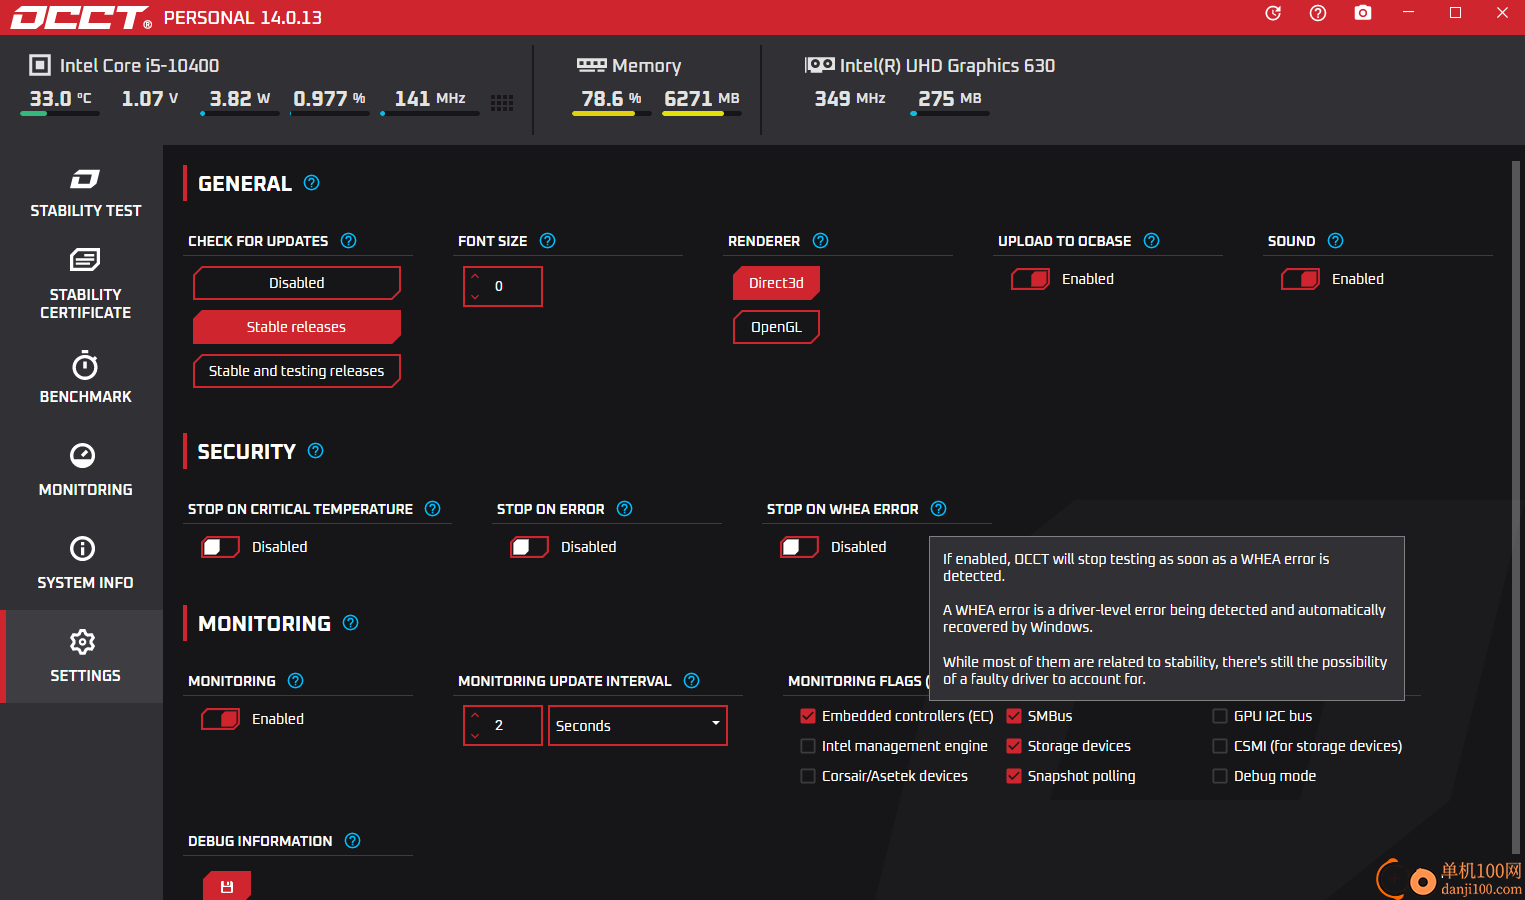Check GPU I2C bus checkbox
The height and width of the screenshot is (900, 1525).
(x=1220, y=716)
